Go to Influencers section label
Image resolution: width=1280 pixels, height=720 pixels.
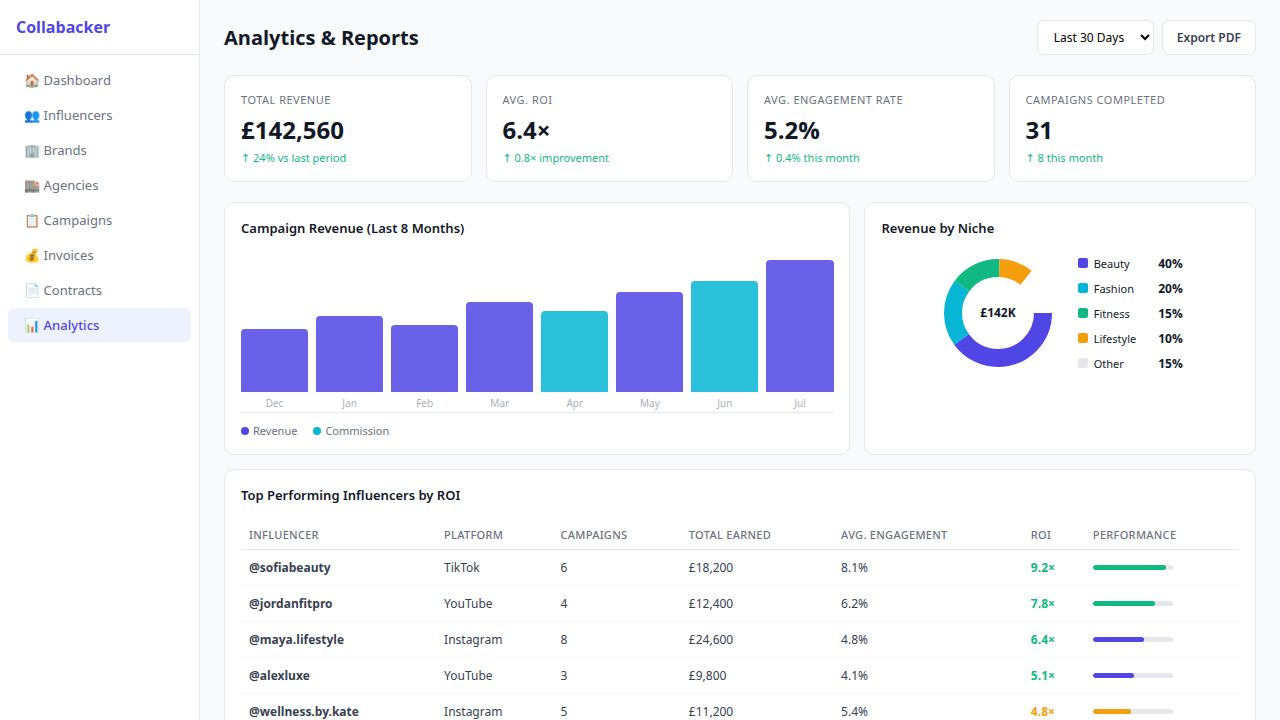(78, 115)
